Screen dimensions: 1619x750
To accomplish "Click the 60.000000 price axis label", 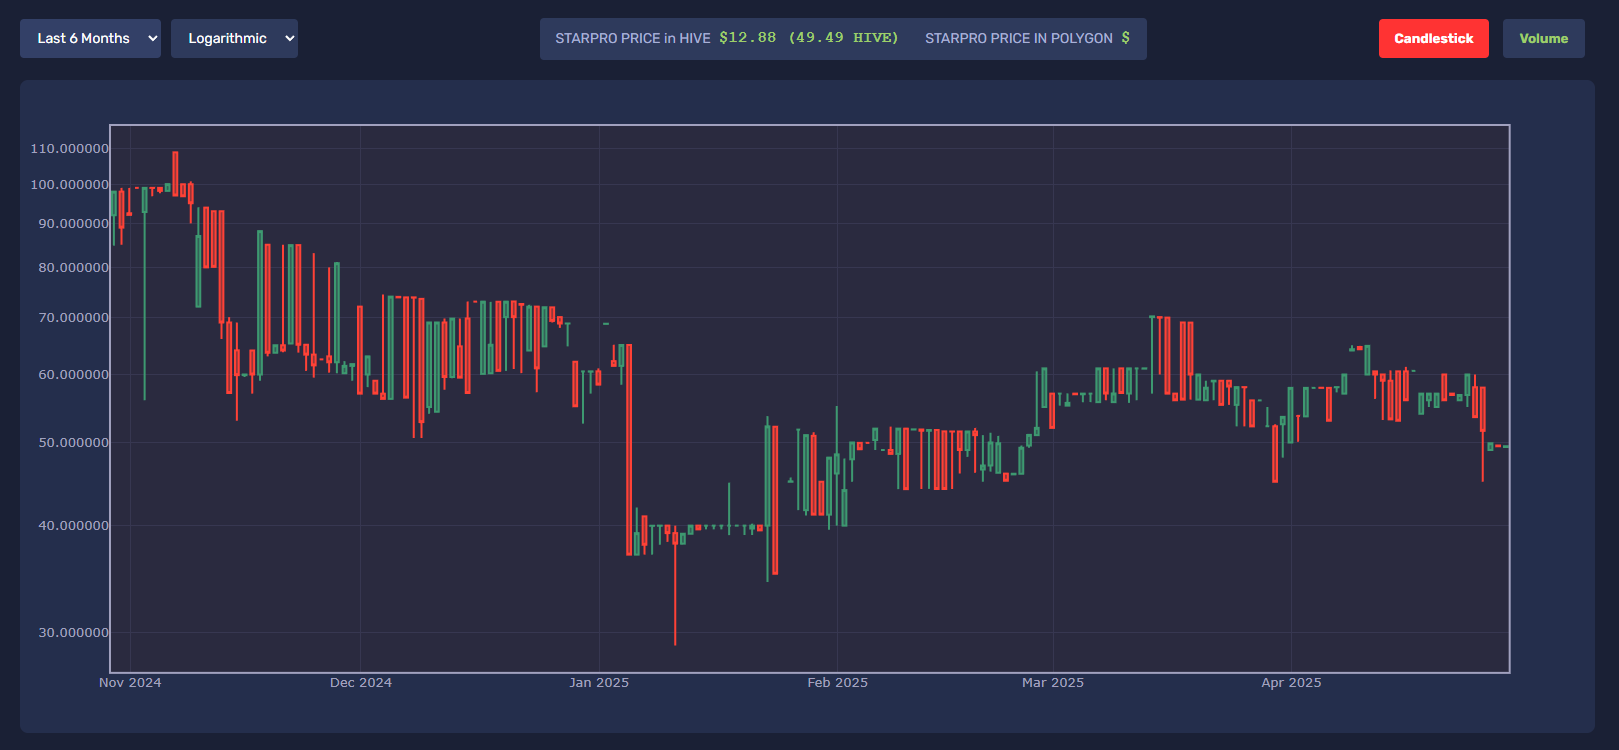I will [x=74, y=375].
